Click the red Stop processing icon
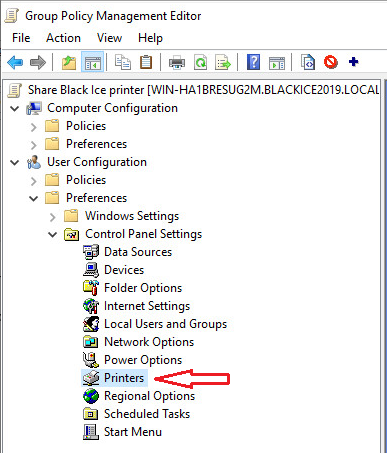This screenshot has height=453, width=387. [x=331, y=62]
